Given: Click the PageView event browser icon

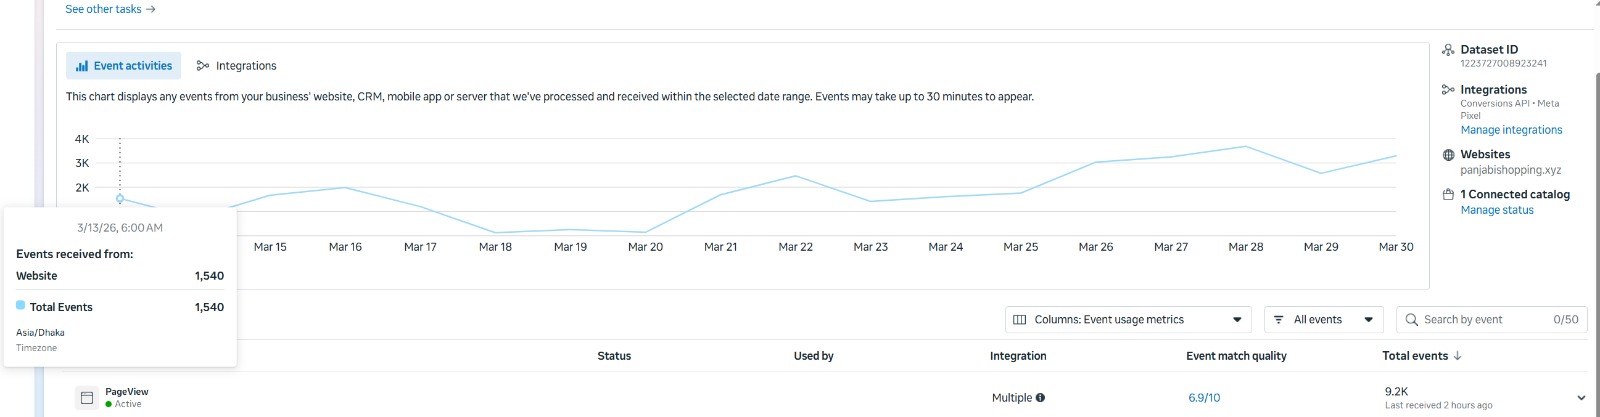Looking at the screenshot, I should [x=87, y=398].
